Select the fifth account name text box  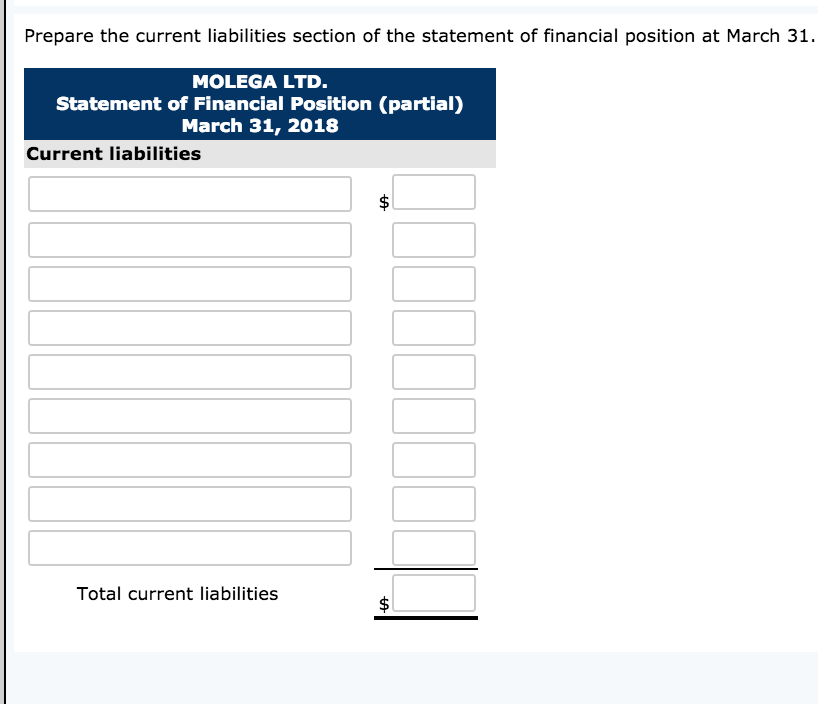[190, 371]
